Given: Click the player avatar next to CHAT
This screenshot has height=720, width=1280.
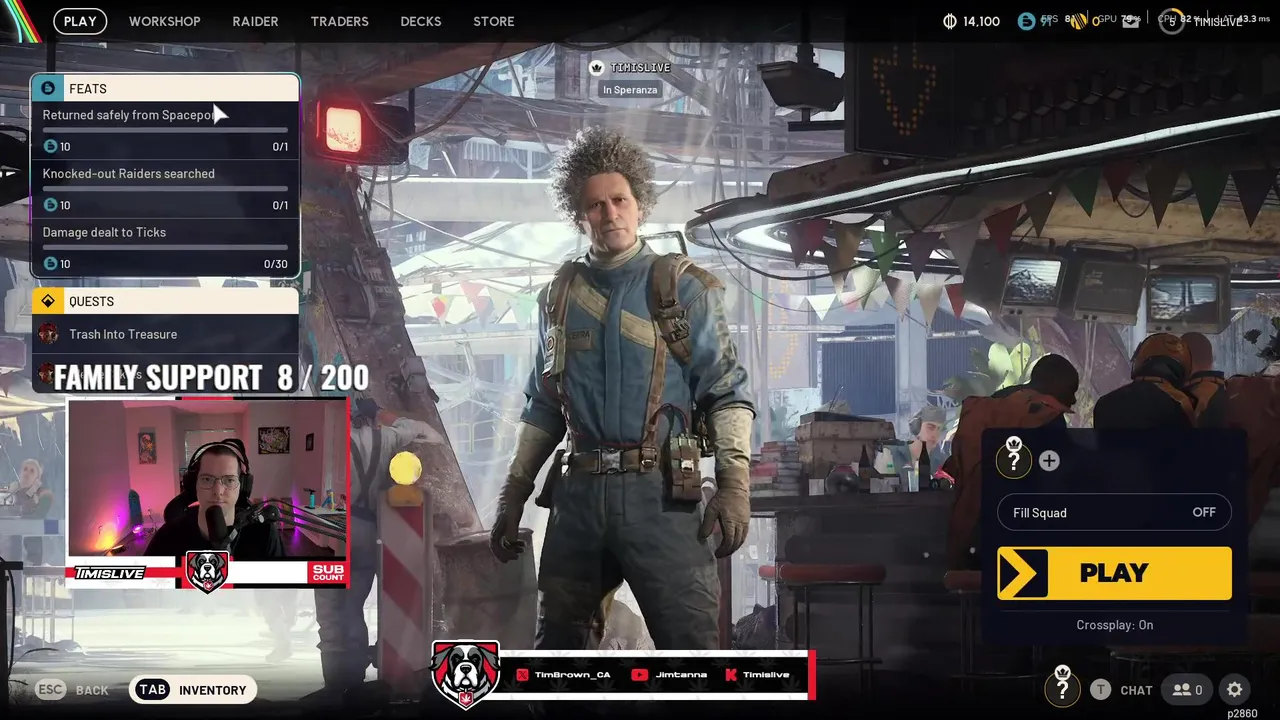Looking at the screenshot, I should (x=1062, y=688).
